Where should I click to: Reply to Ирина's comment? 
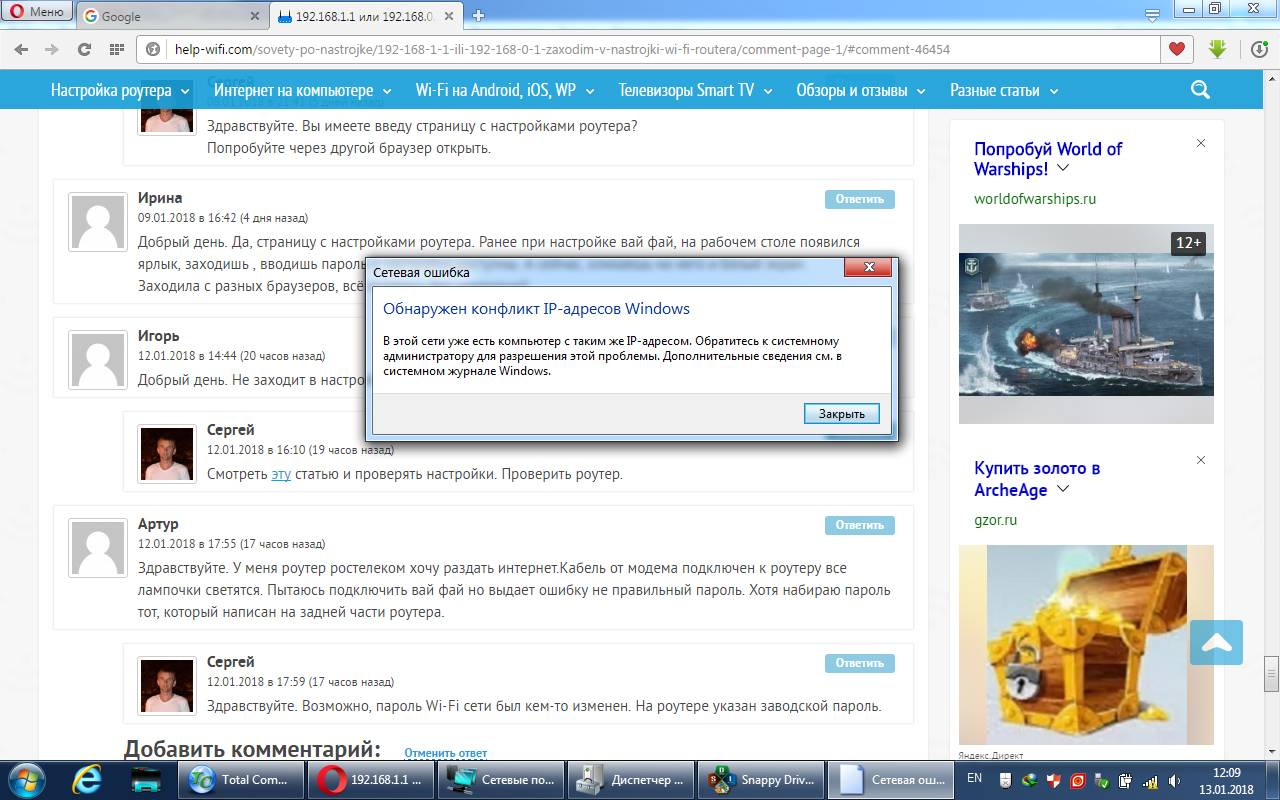[860, 199]
